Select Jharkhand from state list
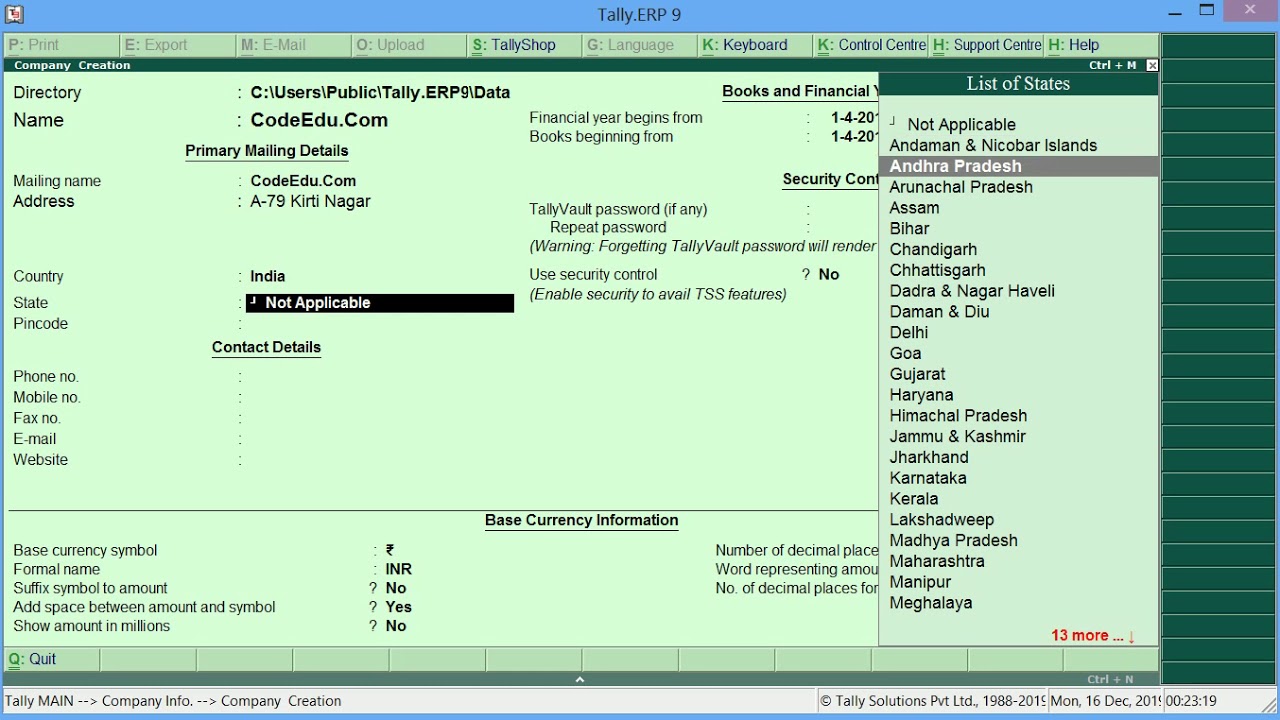 (929, 458)
